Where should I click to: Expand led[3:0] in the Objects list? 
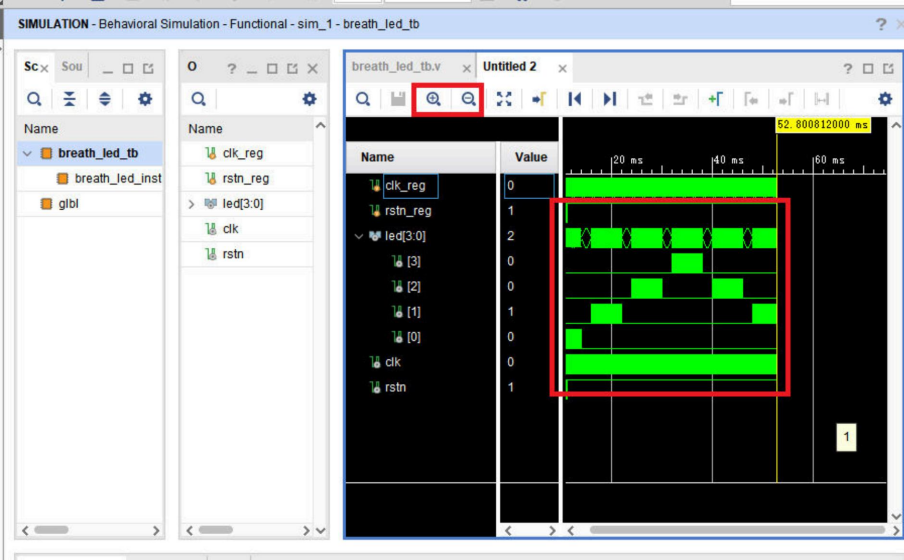coord(192,204)
